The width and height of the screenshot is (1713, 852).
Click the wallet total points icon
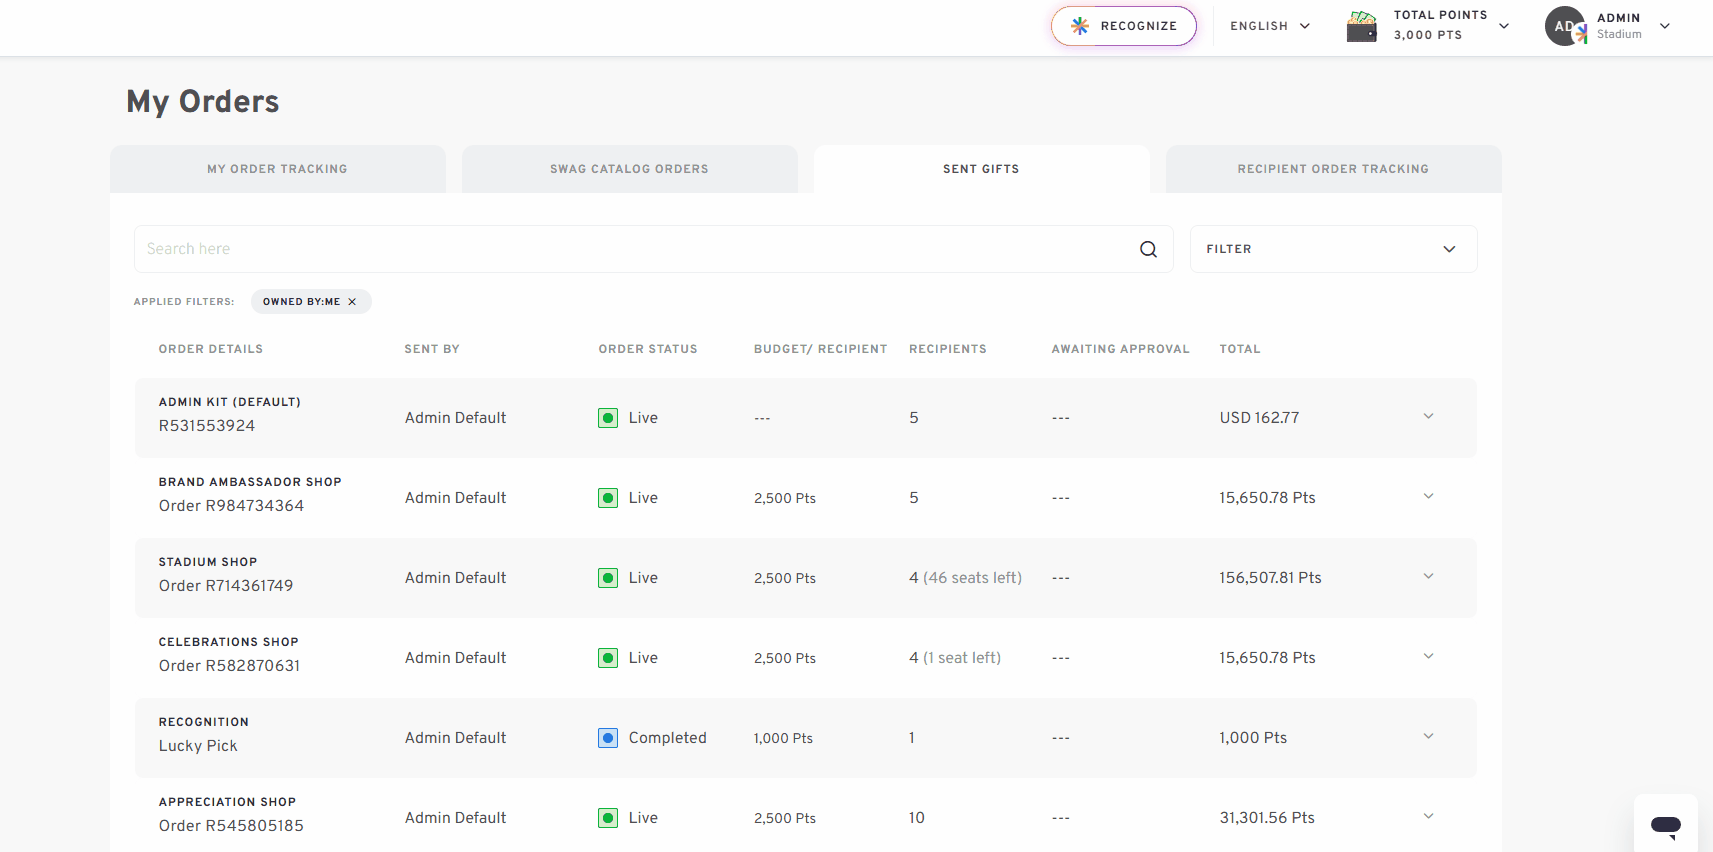tap(1361, 26)
